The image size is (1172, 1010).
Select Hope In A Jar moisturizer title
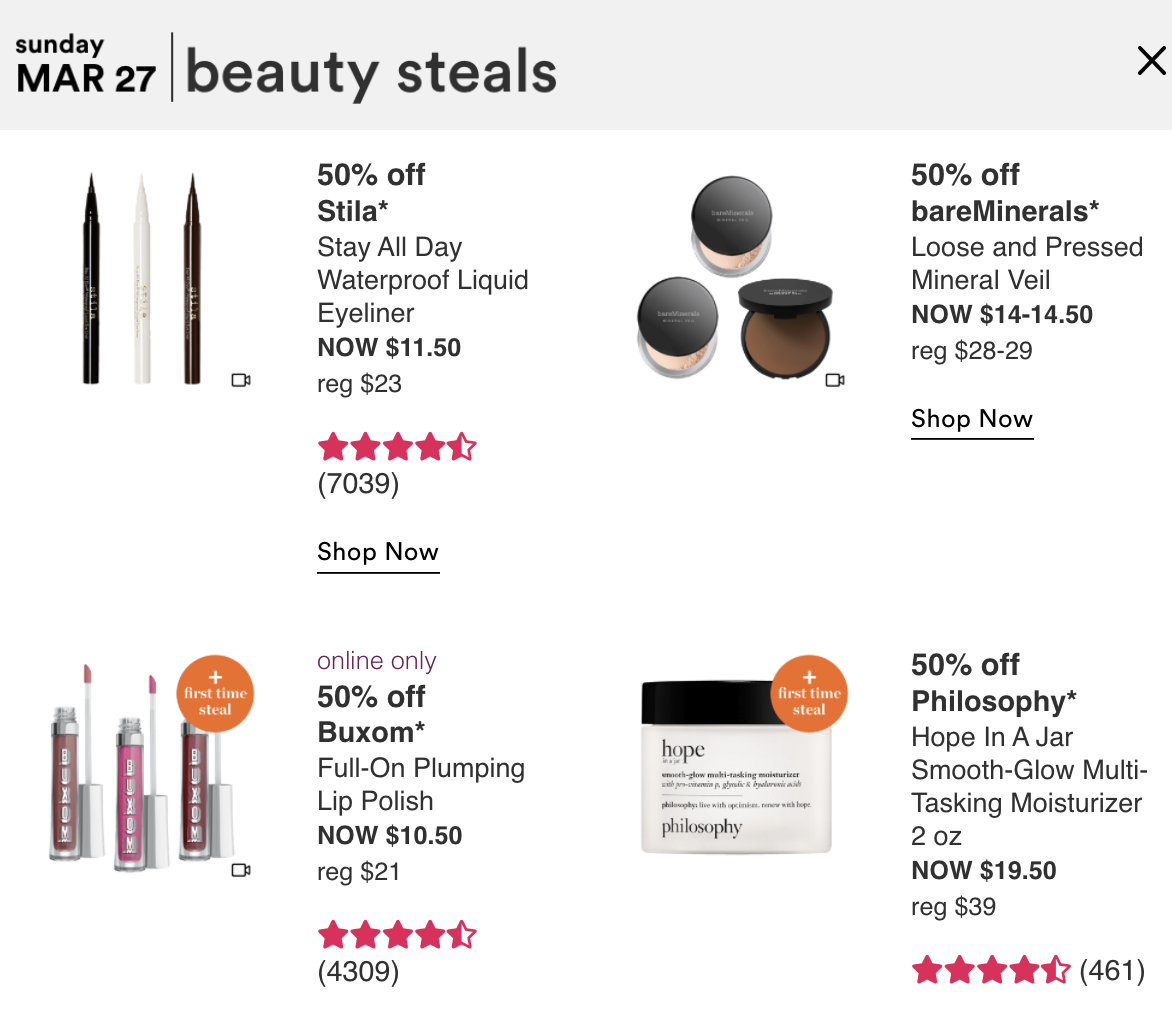pos(1029,786)
